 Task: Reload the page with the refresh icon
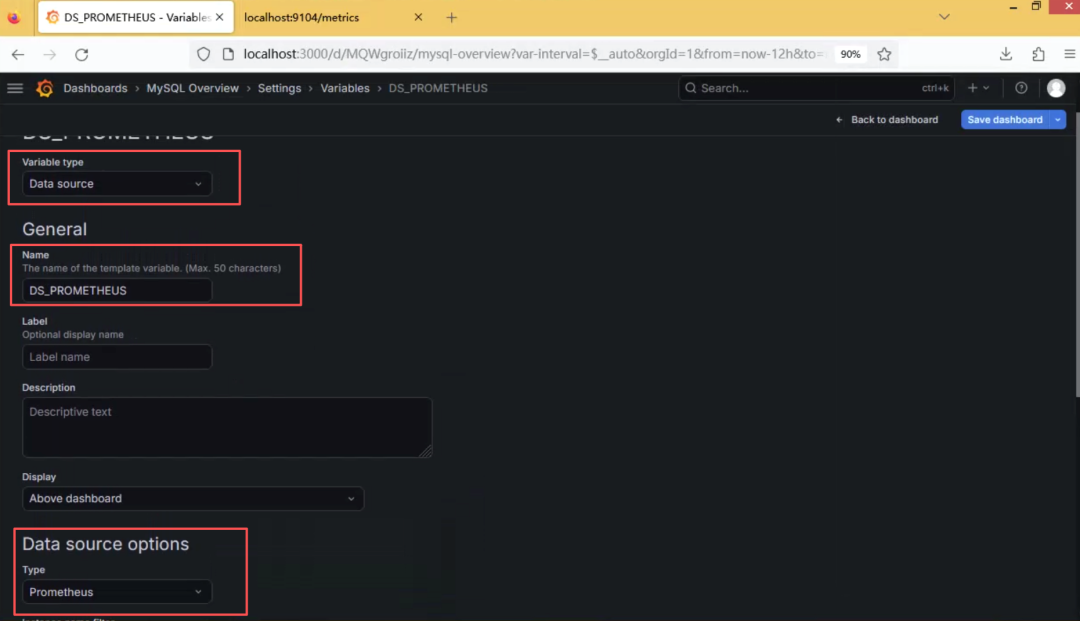tap(82, 54)
